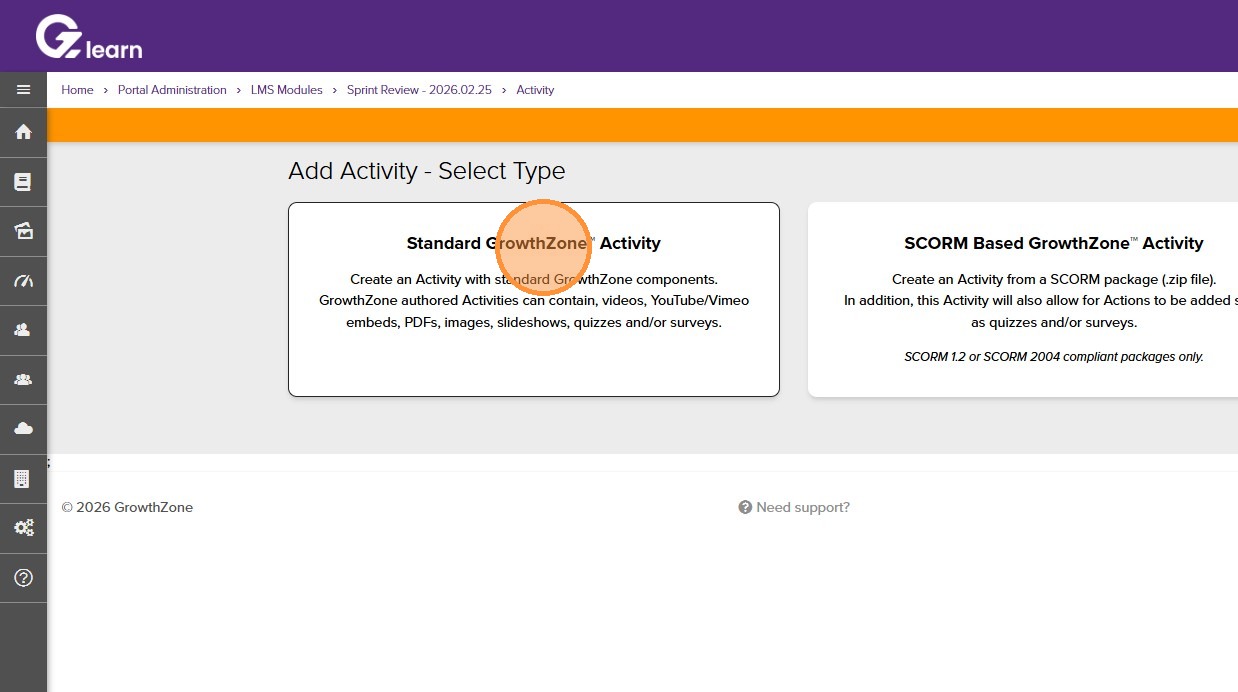Image resolution: width=1238 pixels, height=692 pixels.
Task: Open Sprint Review - 2026.02.25 breadcrumb
Action: click(x=420, y=90)
